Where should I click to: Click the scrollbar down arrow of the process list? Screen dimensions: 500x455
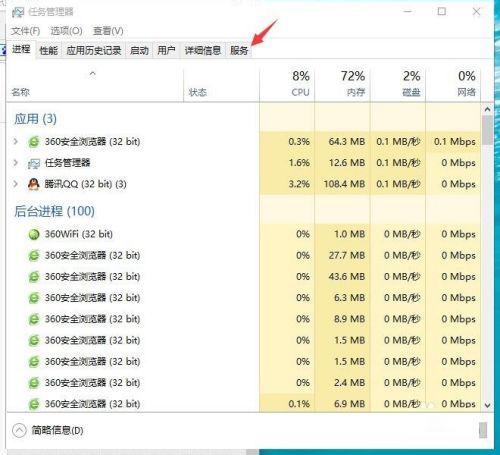point(487,405)
